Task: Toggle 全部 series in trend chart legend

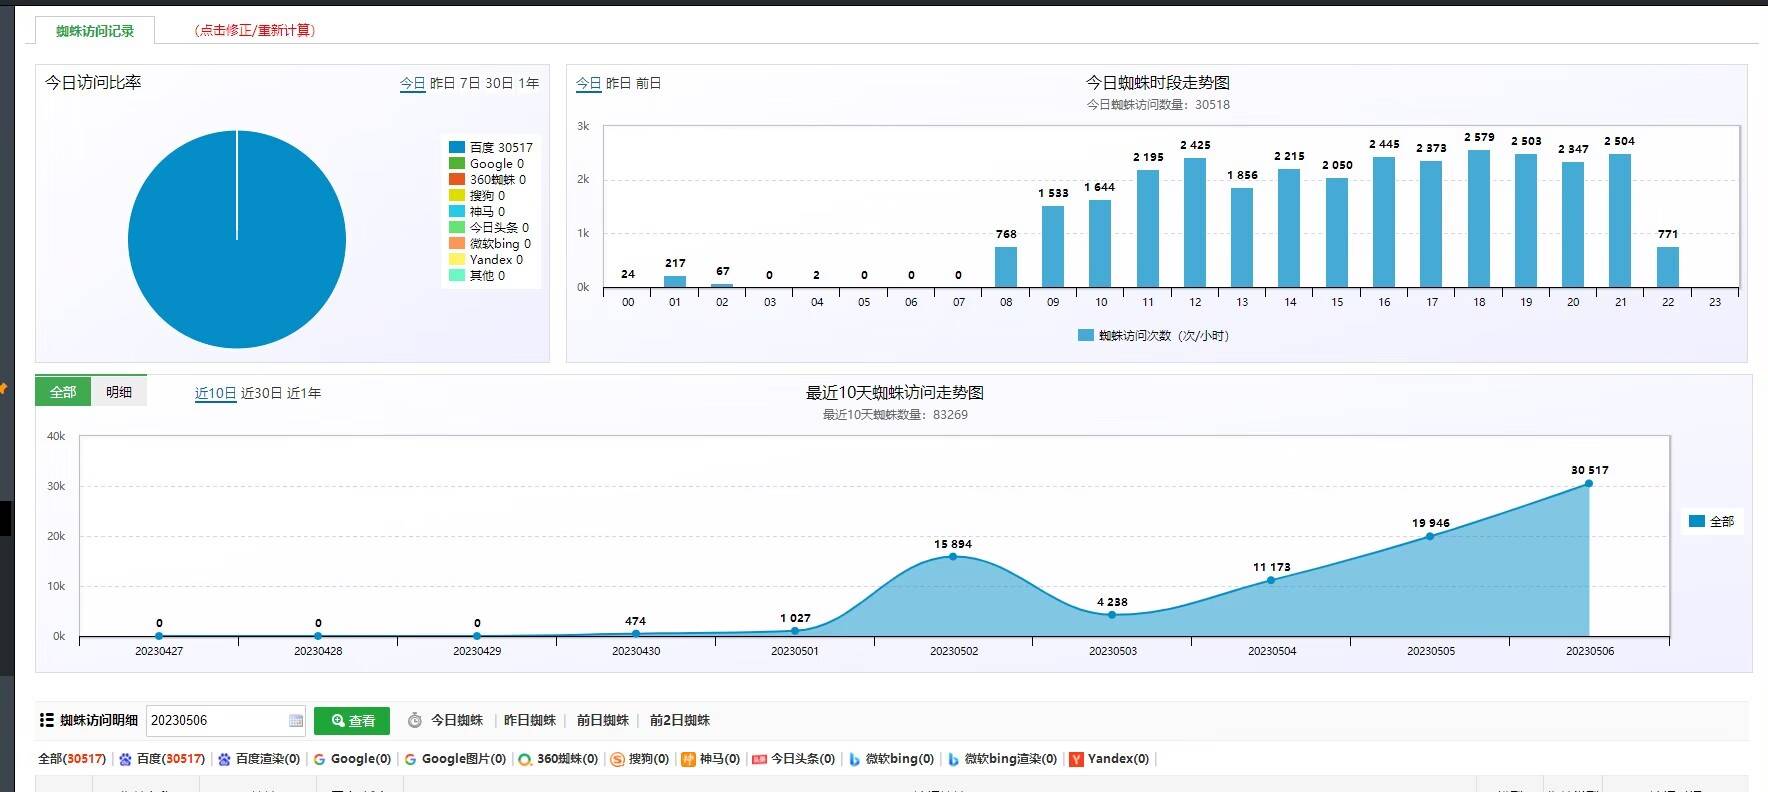Action: (1711, 521)
